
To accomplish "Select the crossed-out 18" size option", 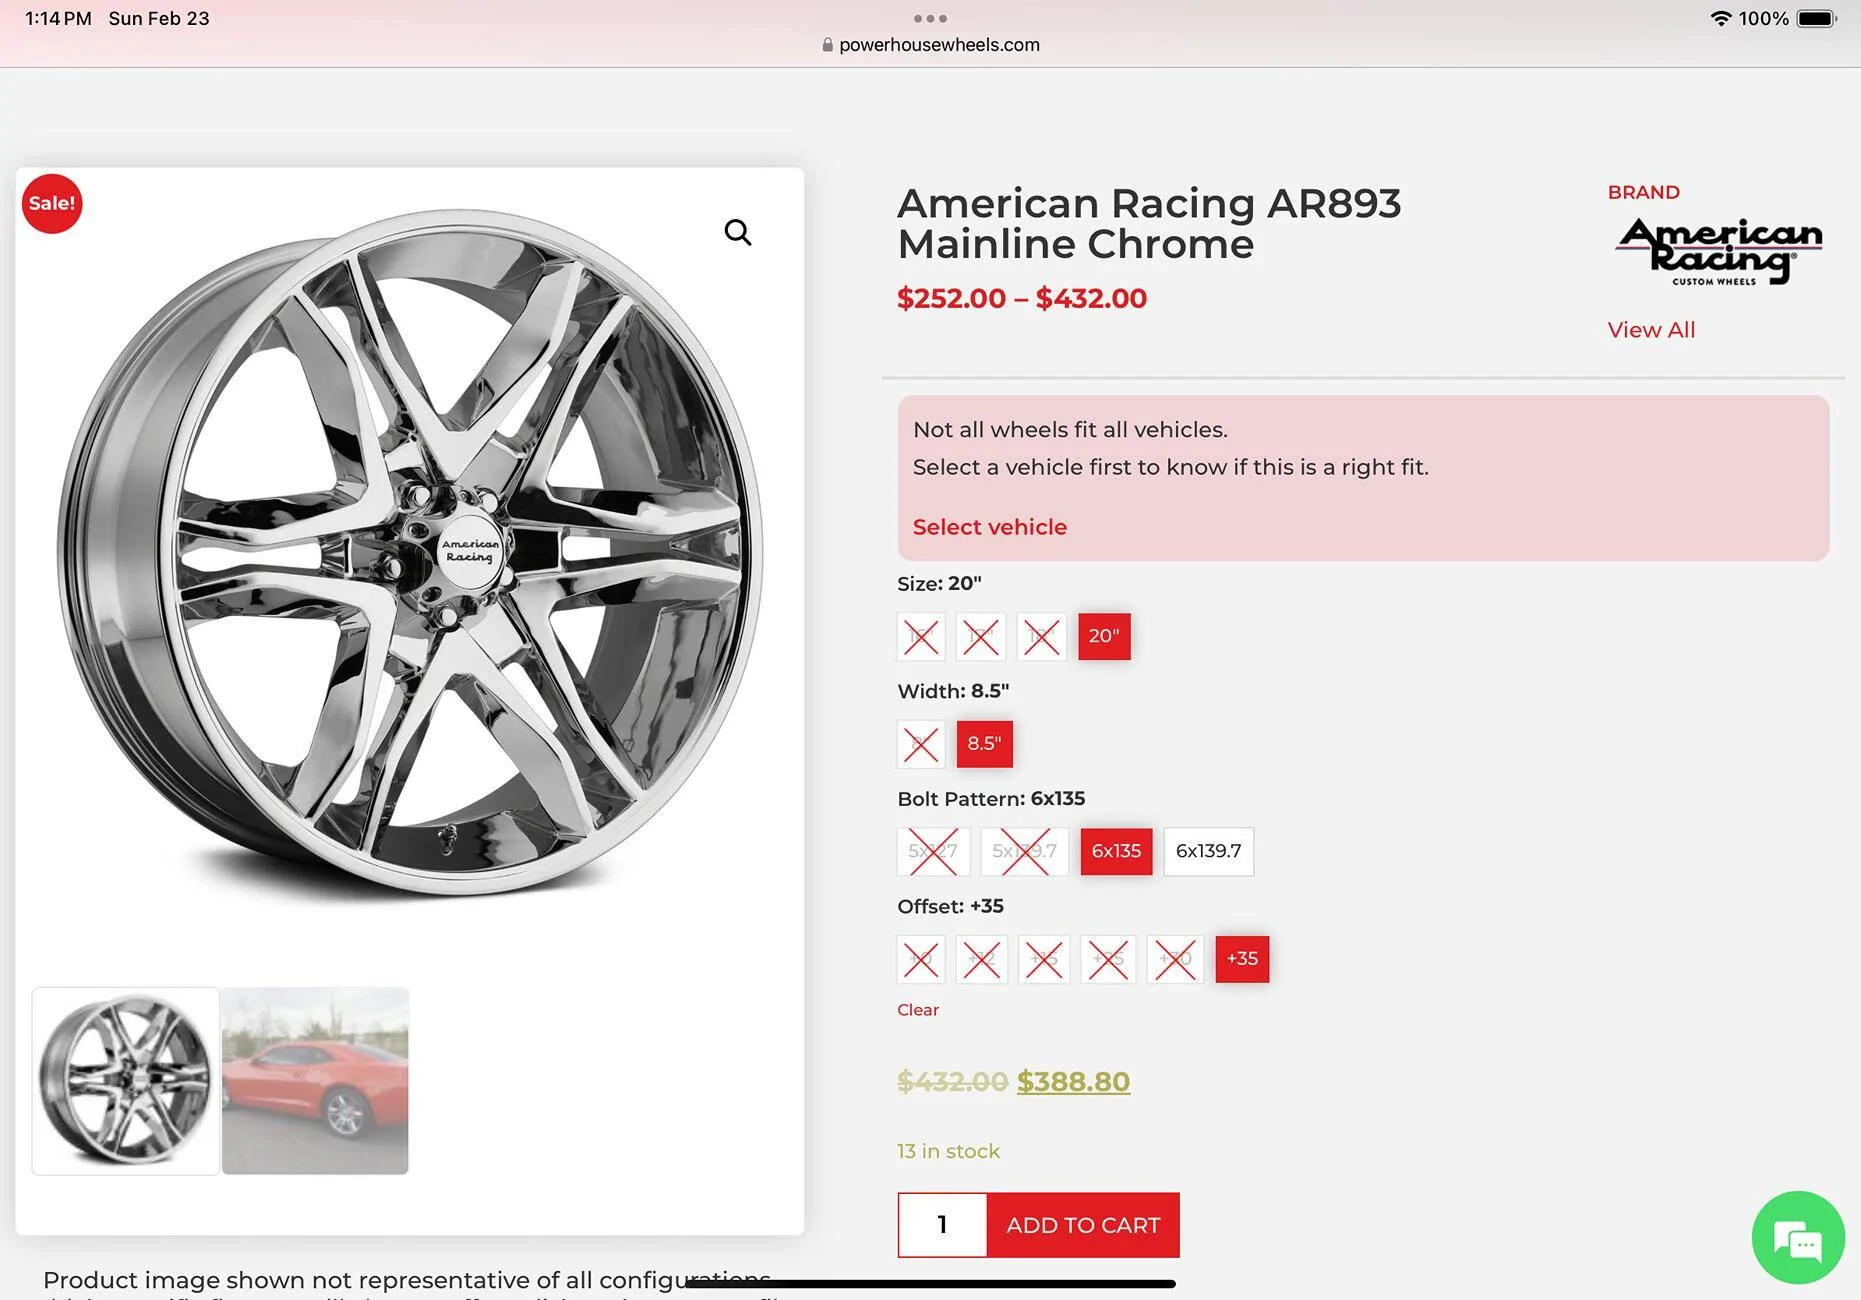I will click(1042, 636).
